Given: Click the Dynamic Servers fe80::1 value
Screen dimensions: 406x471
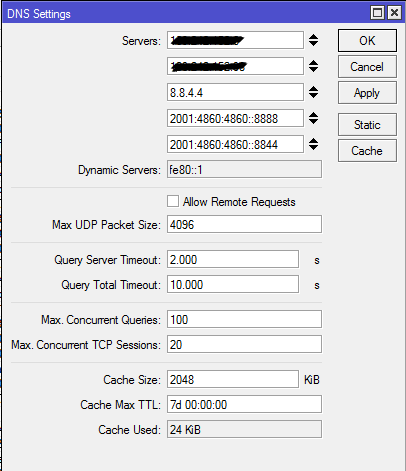Looking at the screenshot, I should (x=244, y=169).
